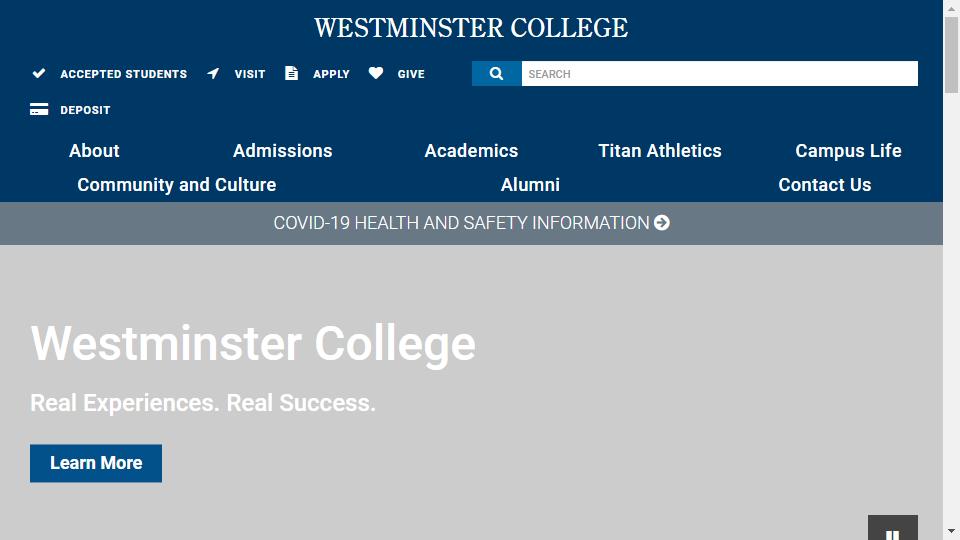Pause the hero slideshow
Viewport: 960px width, 540px height.
pyautogui.click(x=892, y=532)
